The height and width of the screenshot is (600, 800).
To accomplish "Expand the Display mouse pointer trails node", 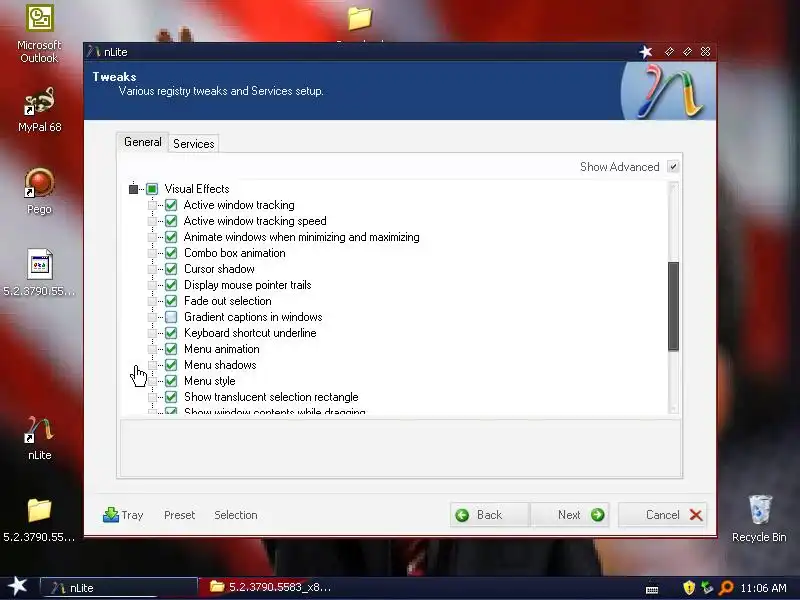I will click(x=152, y=285).
